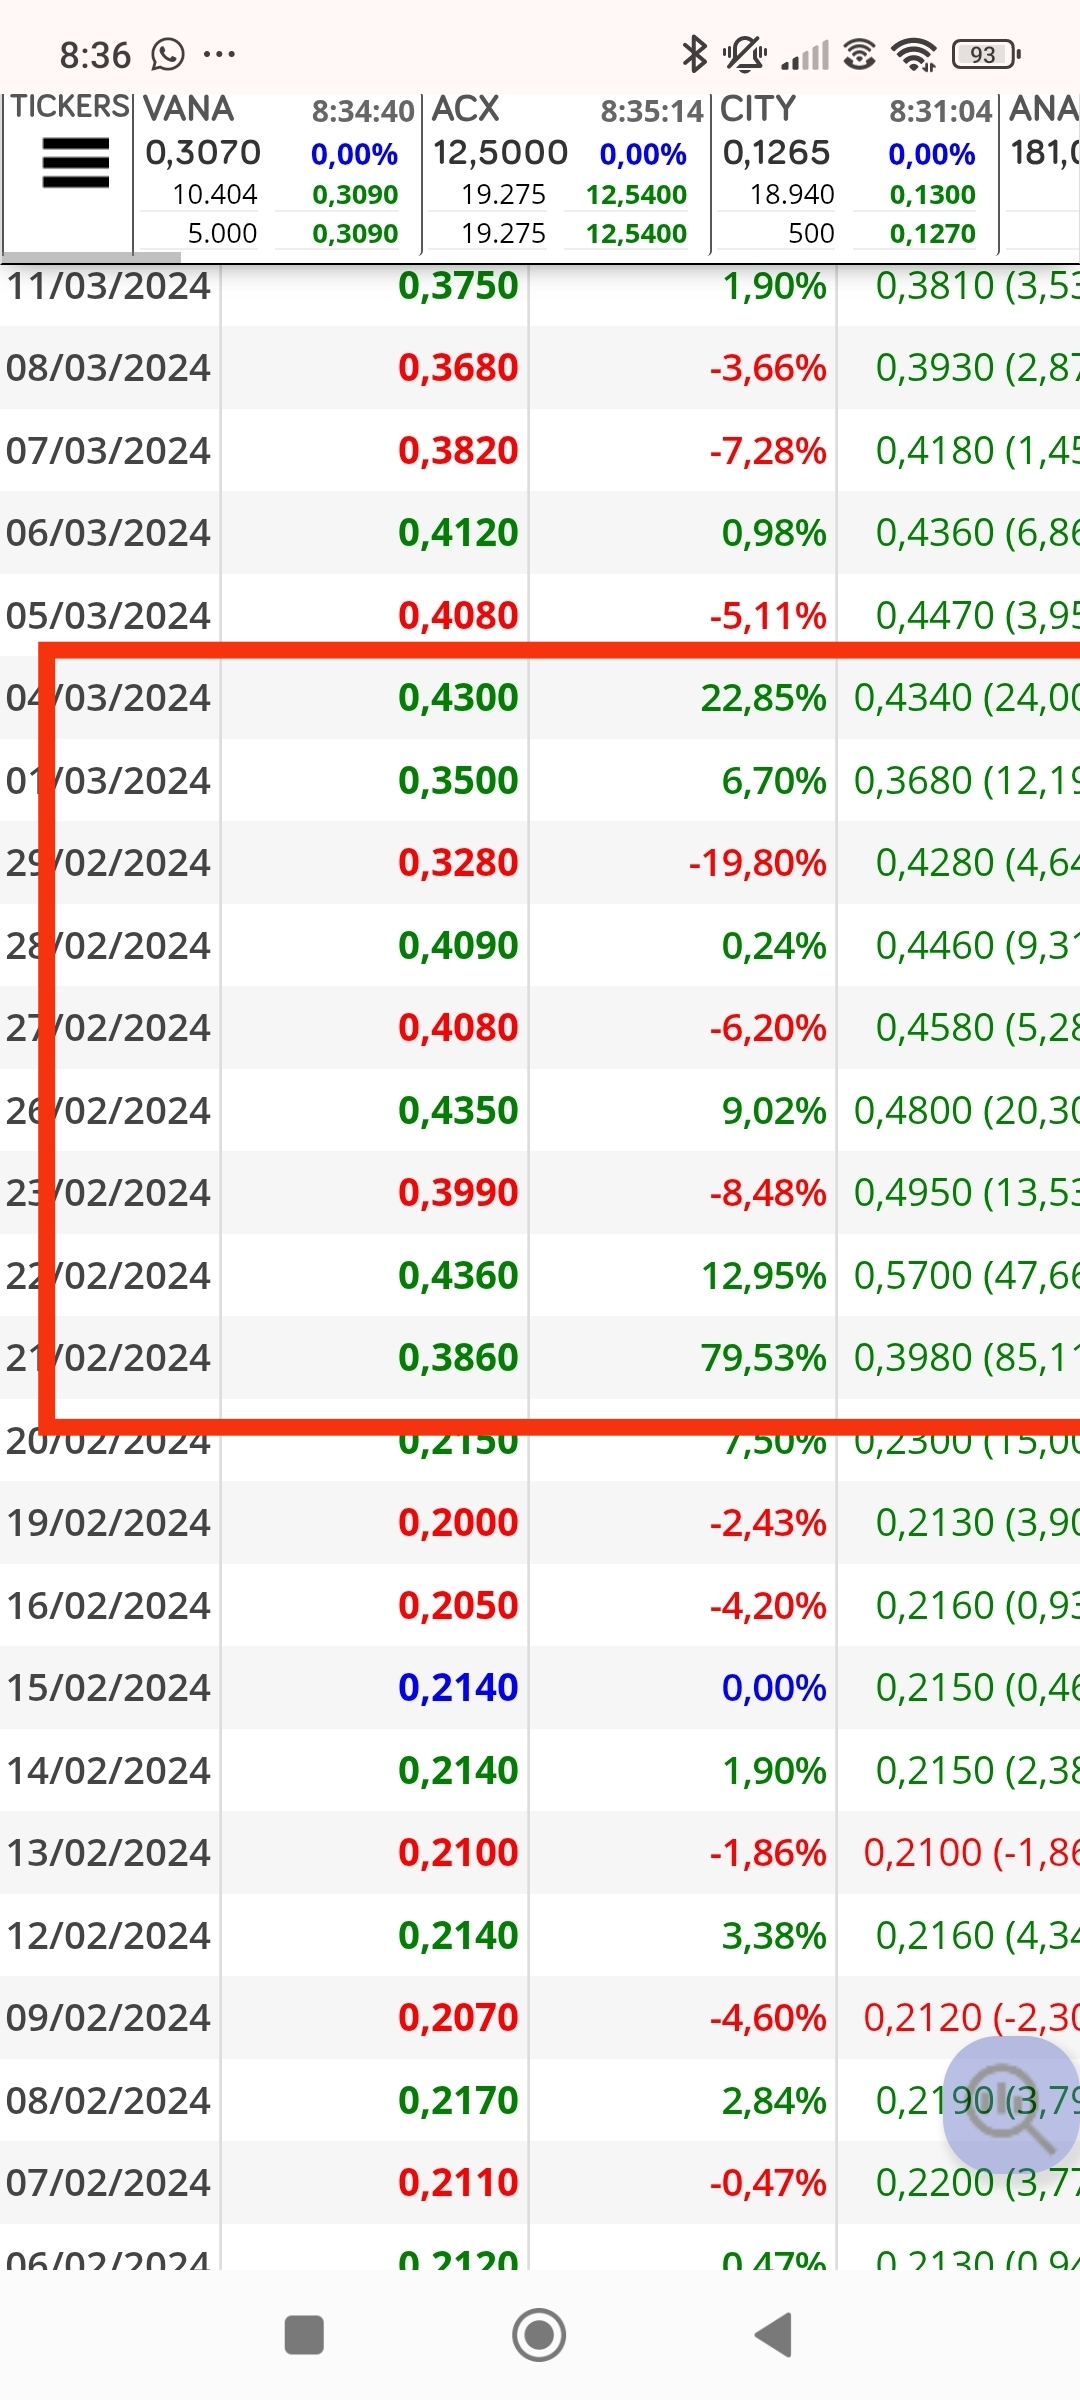Select CITY bid value 0,1300

[x=932, y=194]
